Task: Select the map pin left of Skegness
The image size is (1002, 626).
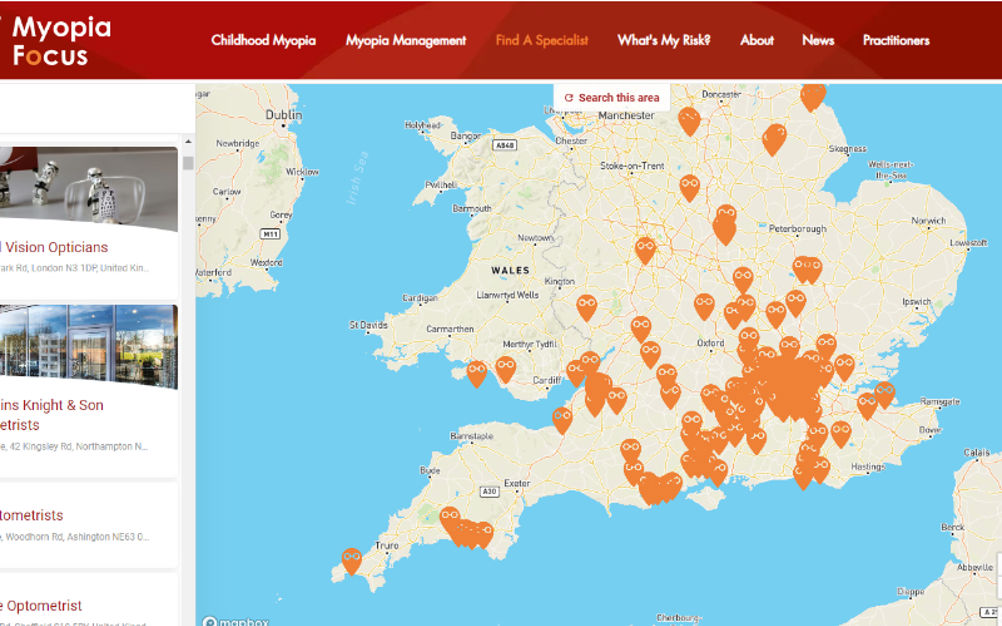Action: pos(774,138)
